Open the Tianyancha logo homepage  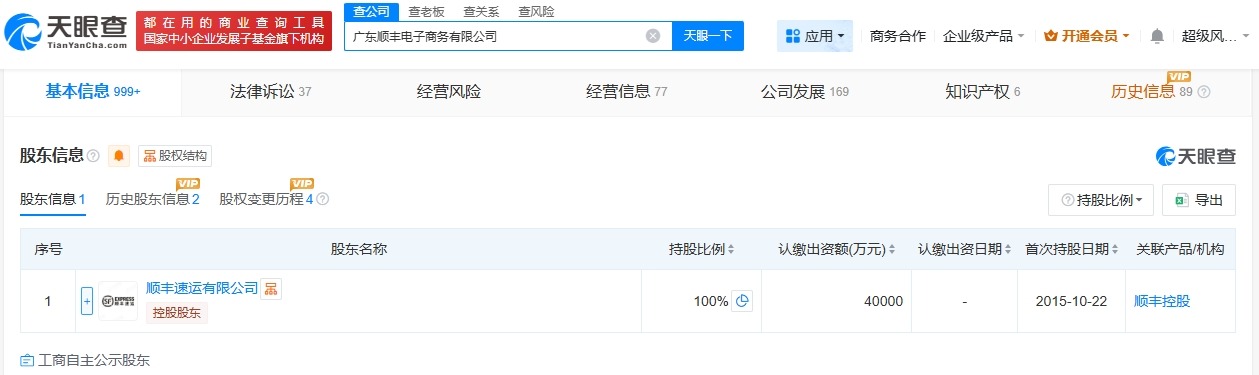(x=66, y=33)
